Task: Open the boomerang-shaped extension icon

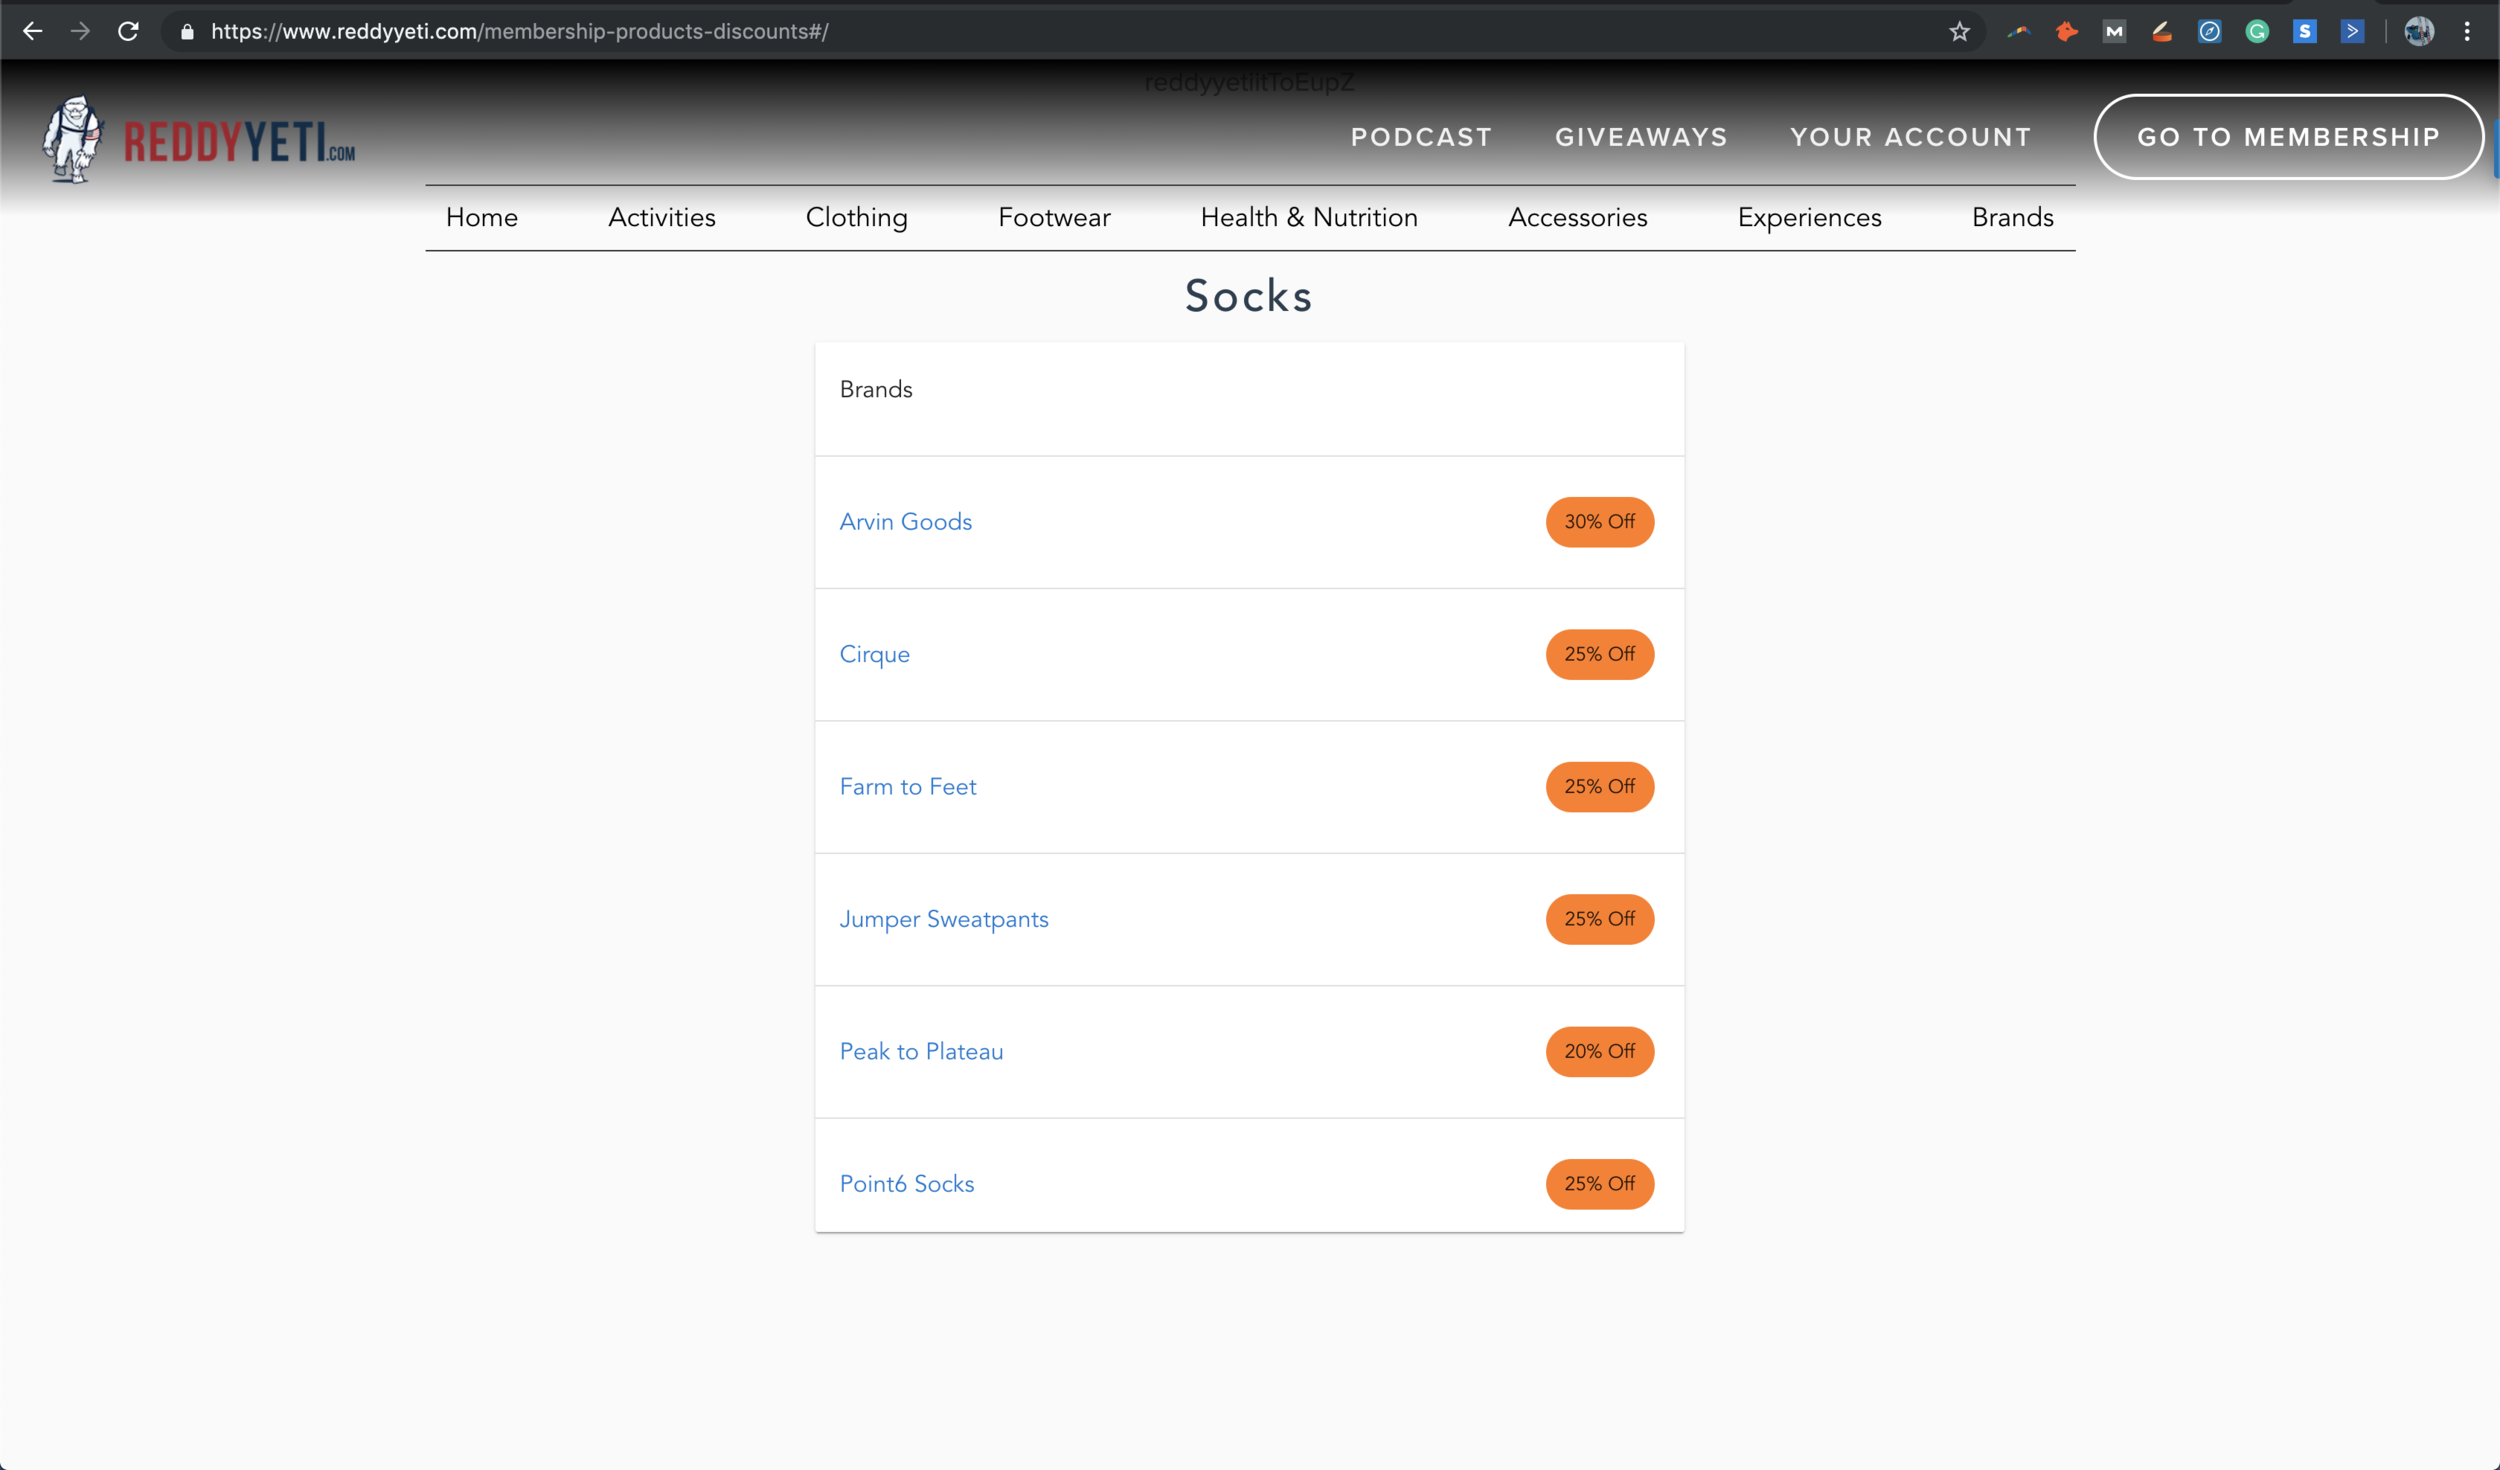Action: tap(2018, 32)
